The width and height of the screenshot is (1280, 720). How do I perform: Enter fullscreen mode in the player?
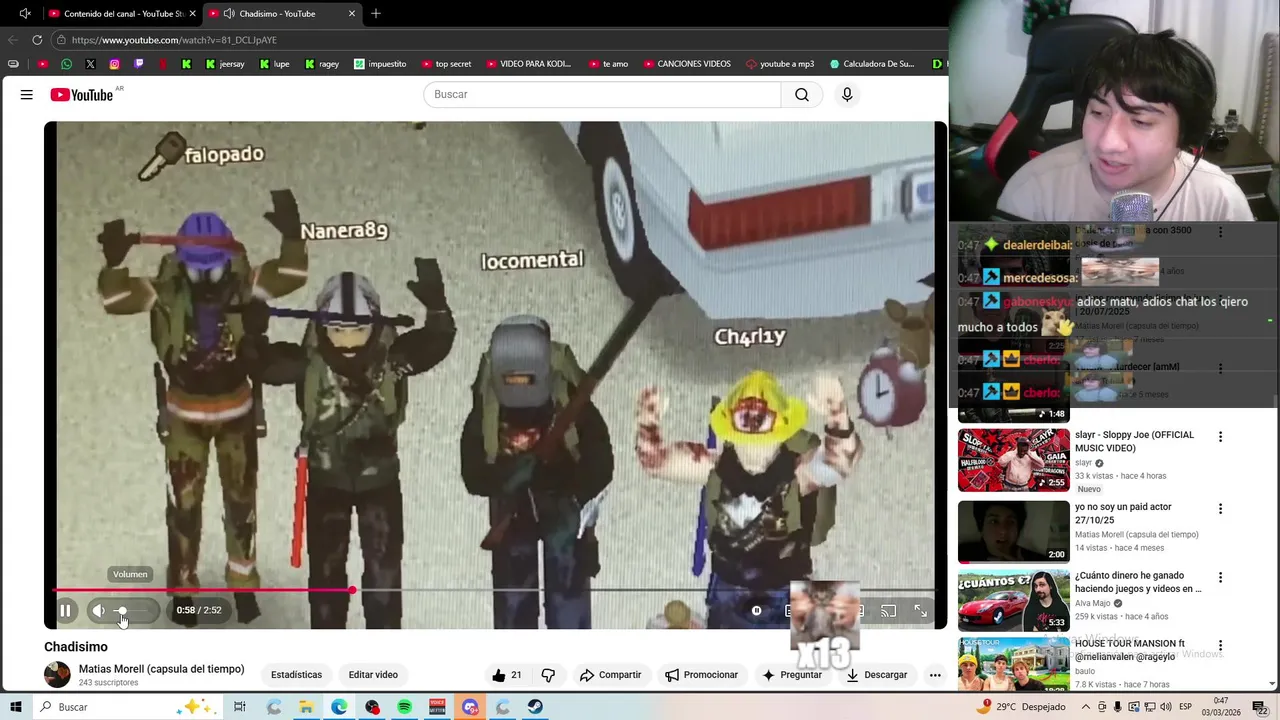pyautogui.click(x=920, y=610)
